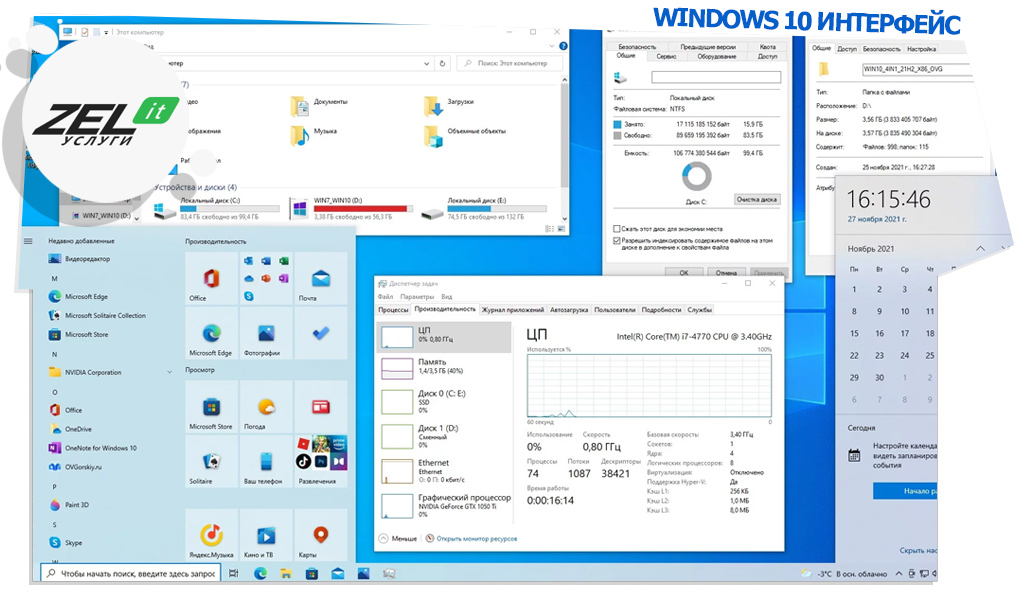The image size is (1024, 600).
Task: Open the To Do checkmark tile
Action: (321, 334)
